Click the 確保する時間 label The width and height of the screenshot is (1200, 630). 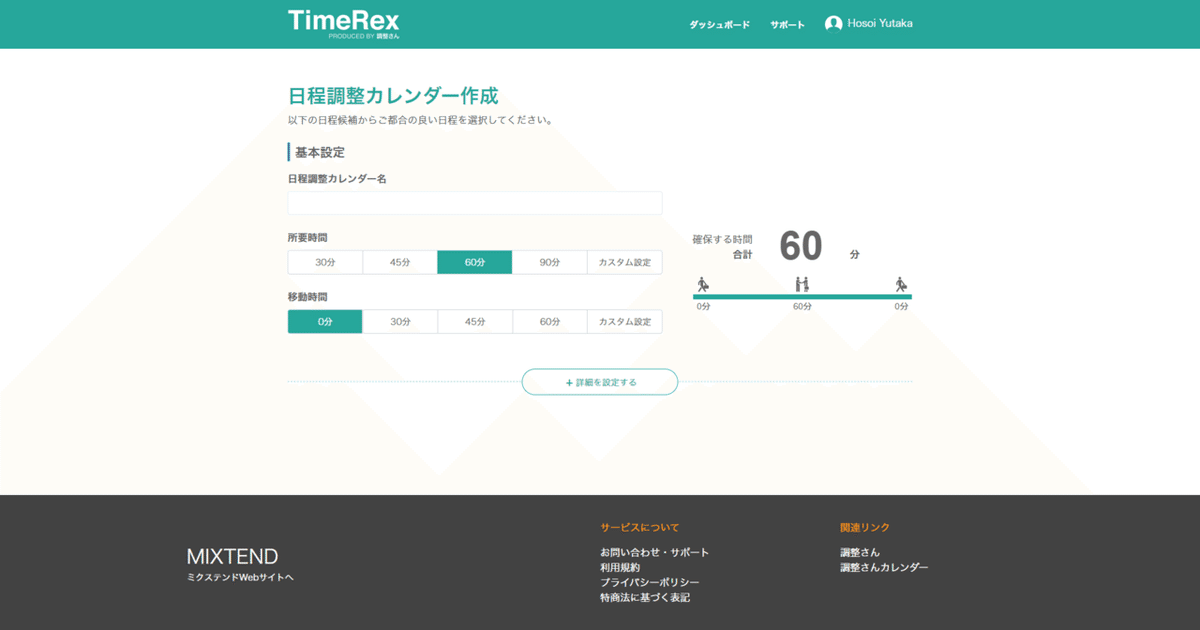coord(722,240)
